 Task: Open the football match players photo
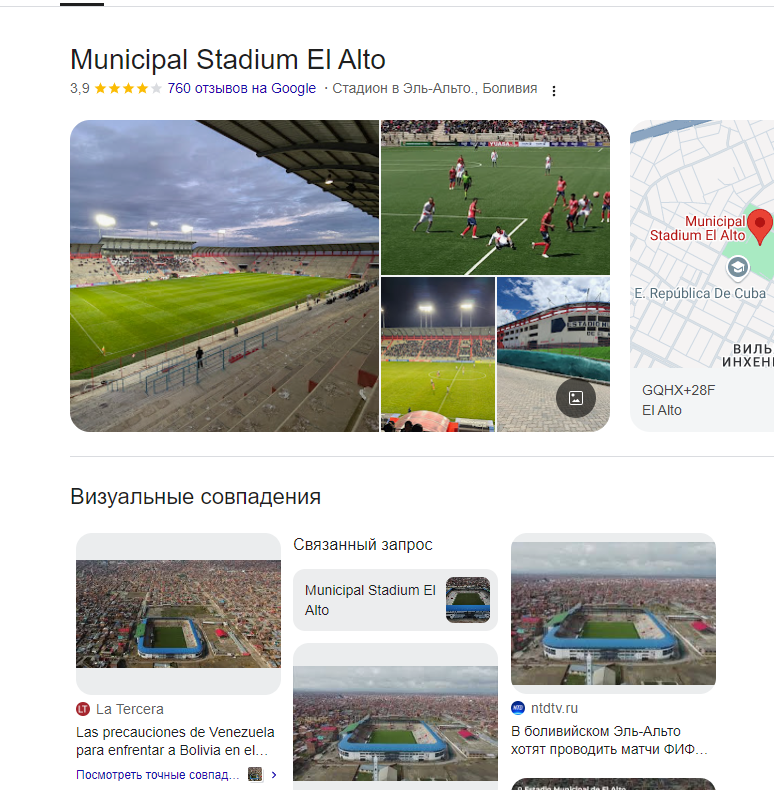(x=495, y=197)
